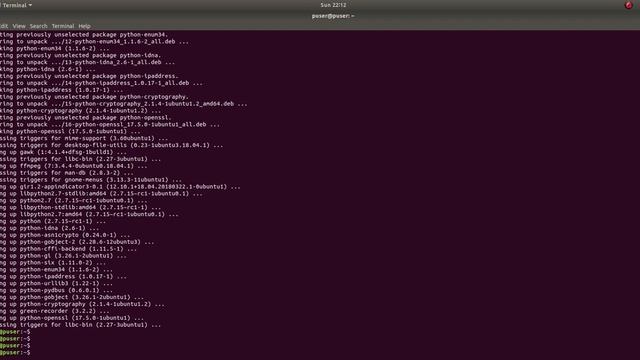Open the View menu
Viewport: 640px width, 360px height.
19,26
